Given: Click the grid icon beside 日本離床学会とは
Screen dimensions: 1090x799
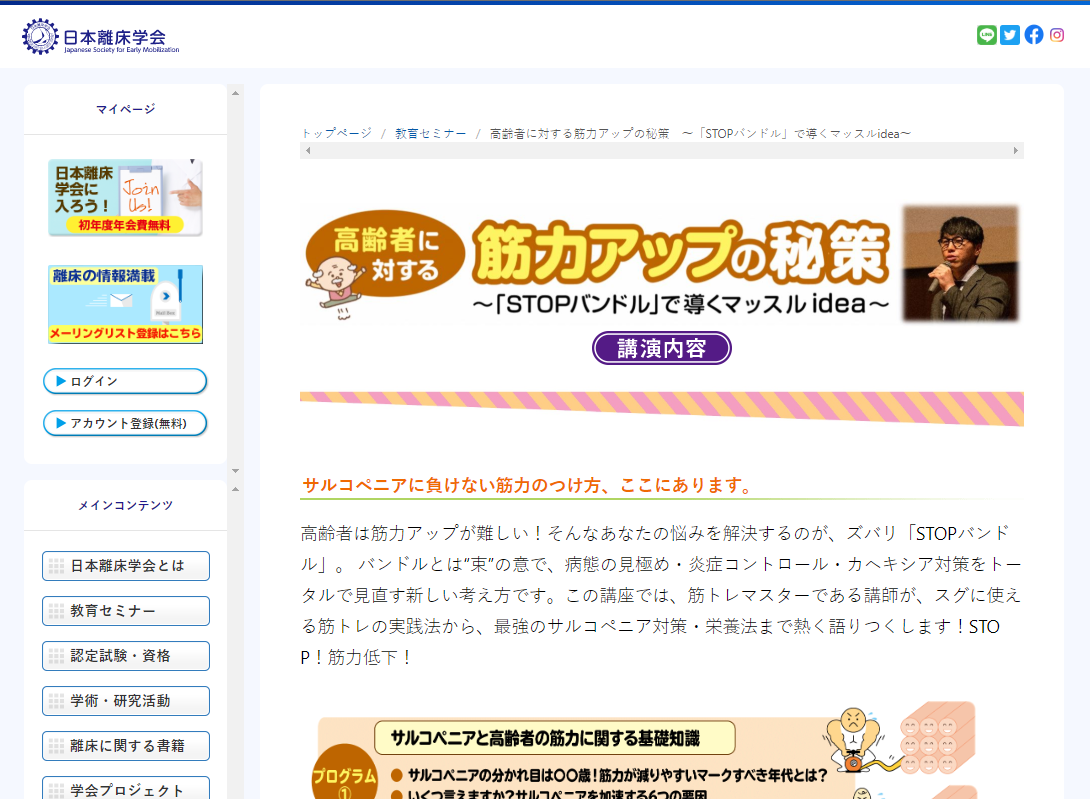Looking at the screenshot, I should (56, 566).
